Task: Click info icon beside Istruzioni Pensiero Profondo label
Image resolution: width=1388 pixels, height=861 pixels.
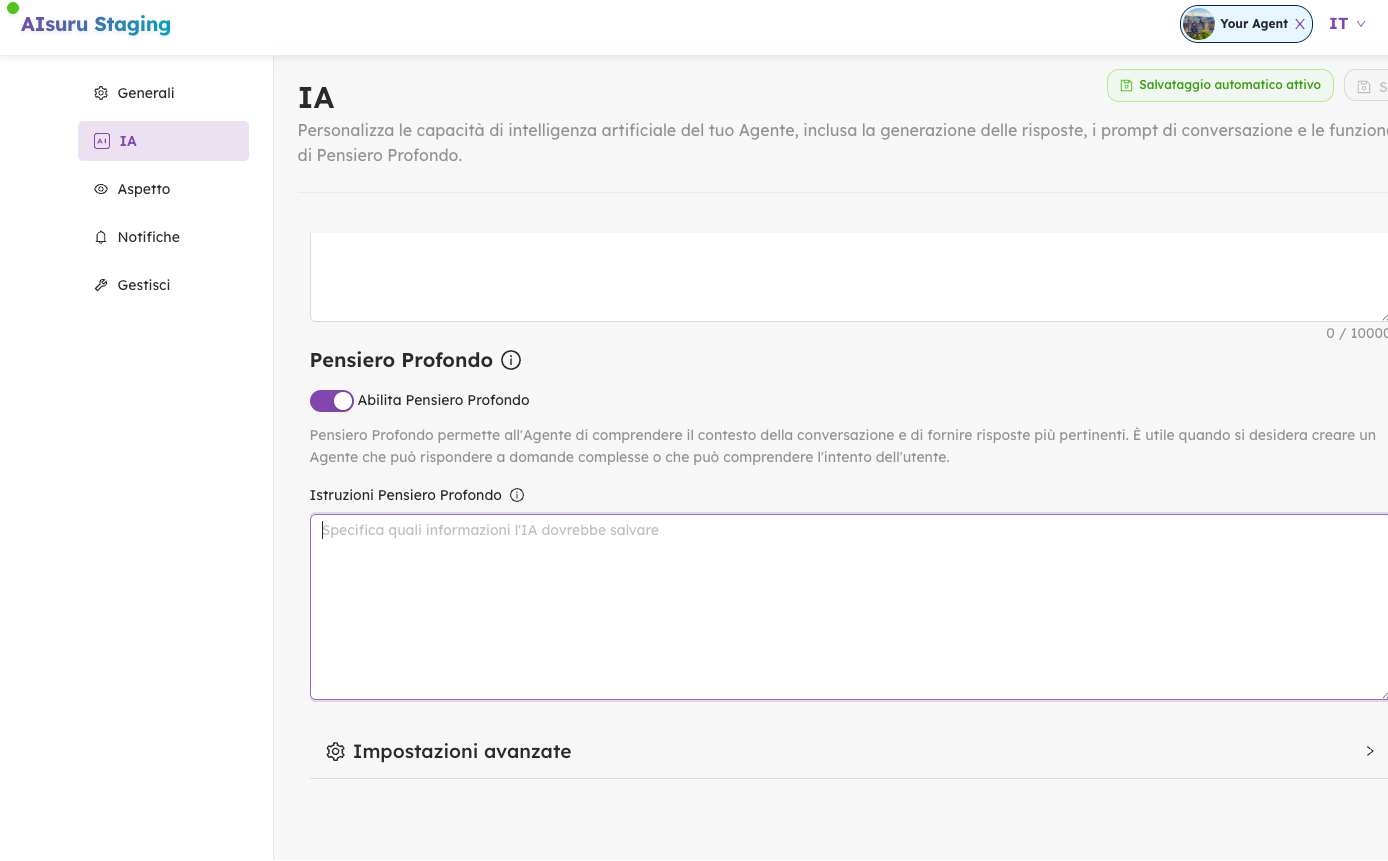Action: click(517, 495)
